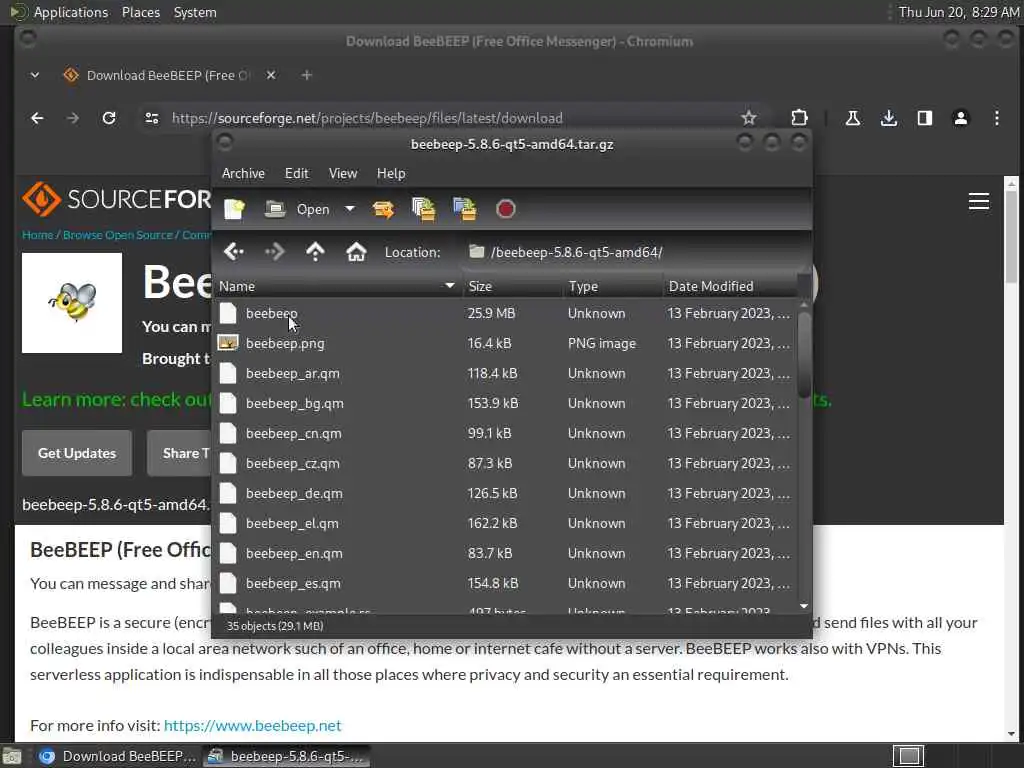This screenshot has height=768, width=1024.
Task: Open the View menu in archive manager
Action: pos(343,173)
